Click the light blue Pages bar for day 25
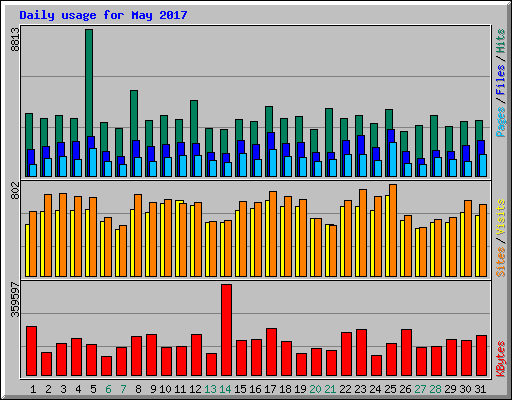This screenshot has height=400, width=512. coord(393,159)
